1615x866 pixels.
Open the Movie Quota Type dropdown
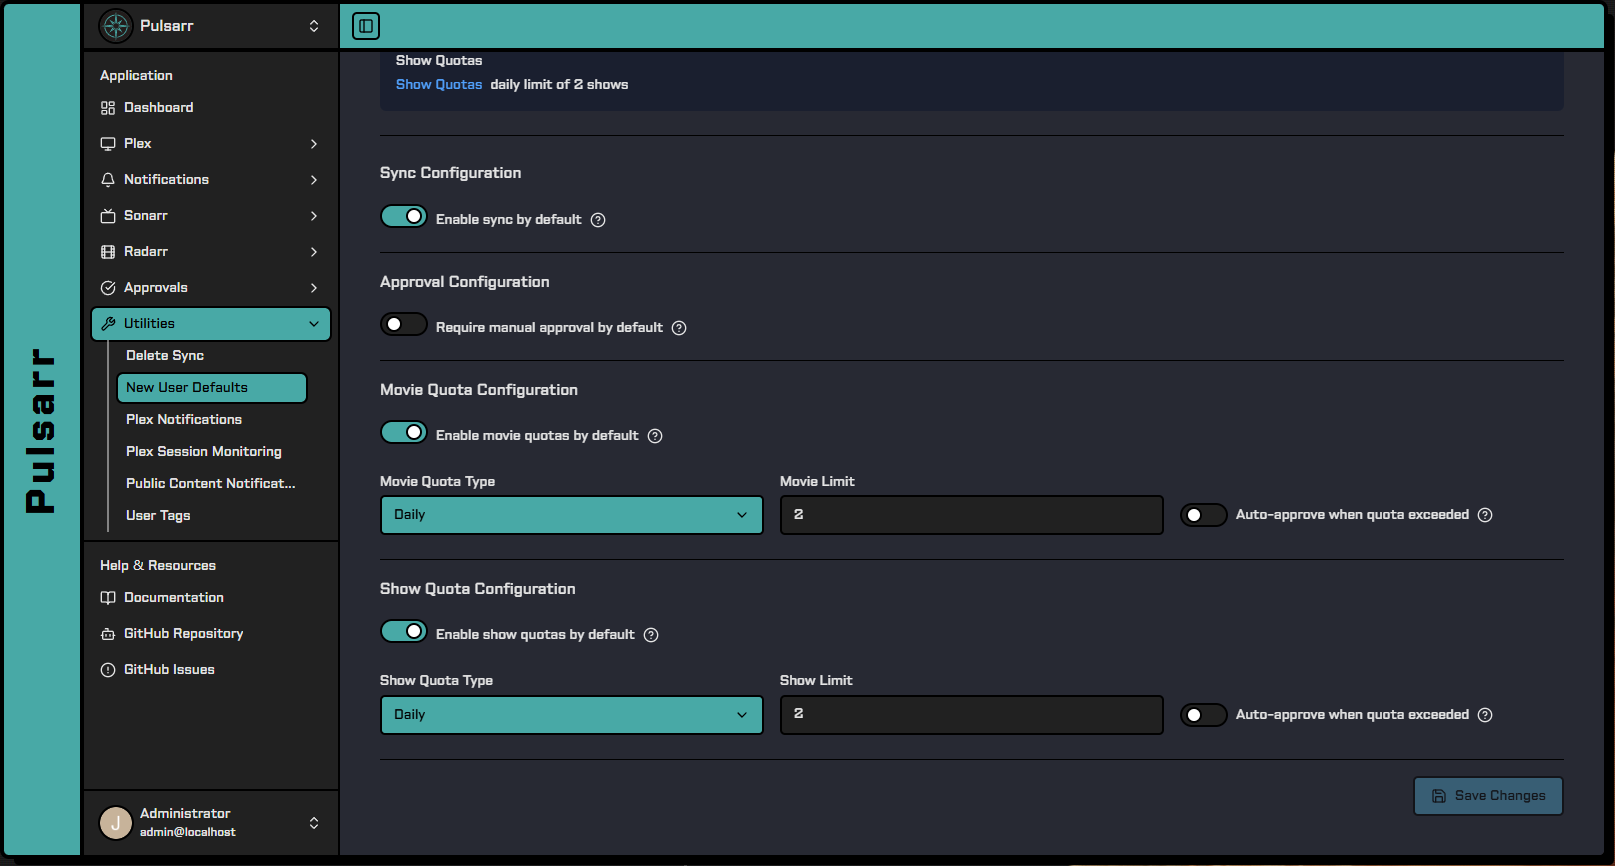572,515
